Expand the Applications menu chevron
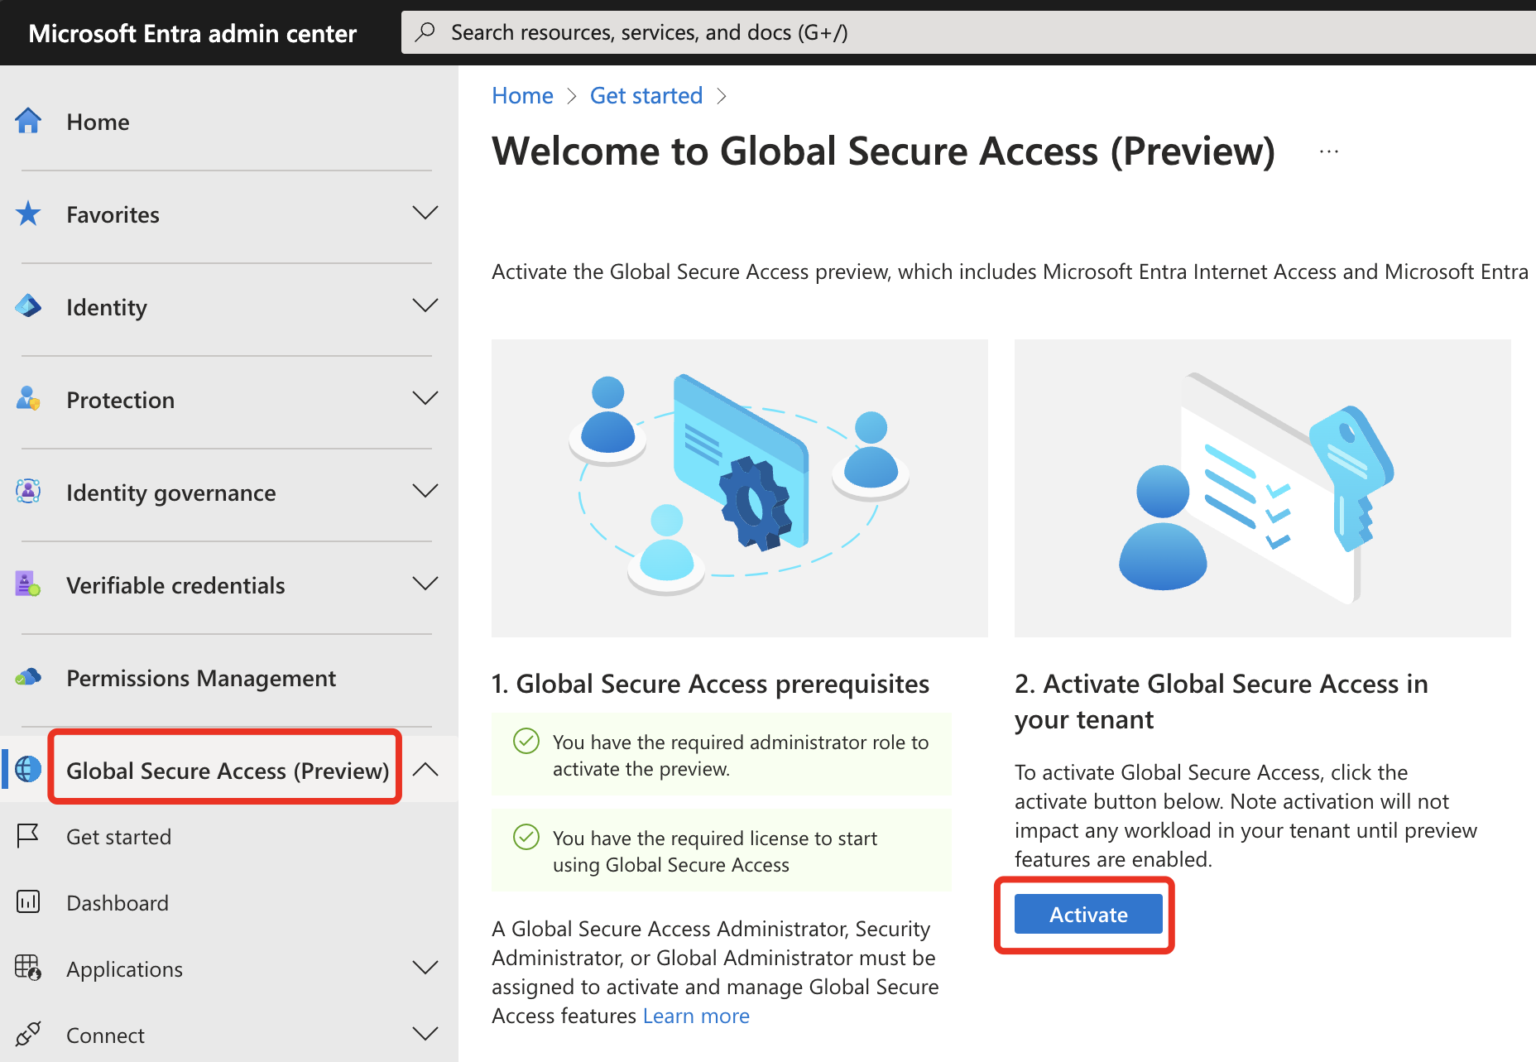The image size is (1536, 1062). point(425,968)
